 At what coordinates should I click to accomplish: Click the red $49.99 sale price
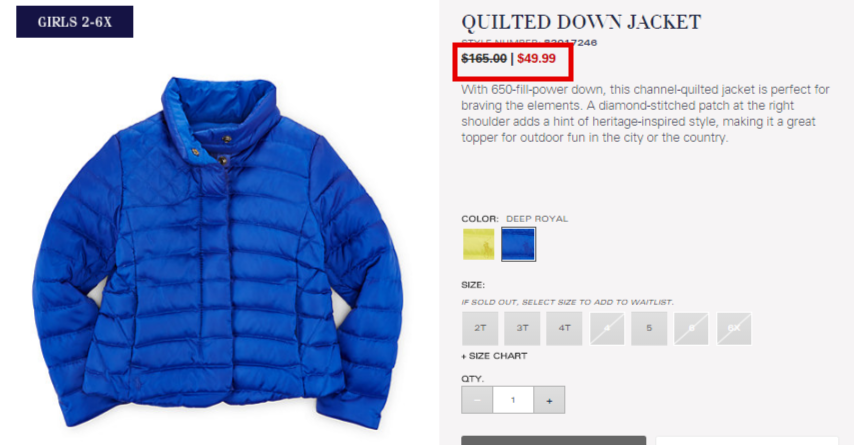point(536,58)
